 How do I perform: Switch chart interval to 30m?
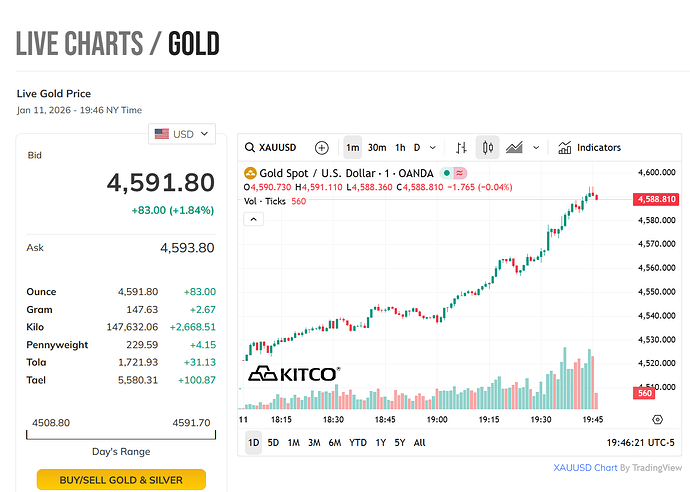click(x=377, y=148)
